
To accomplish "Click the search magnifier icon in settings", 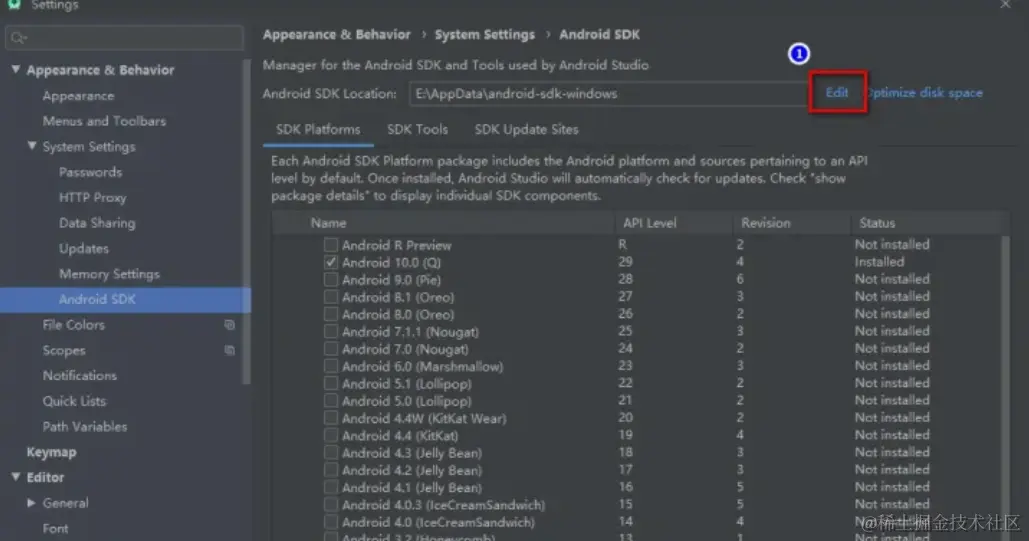I will coord(17,39).
